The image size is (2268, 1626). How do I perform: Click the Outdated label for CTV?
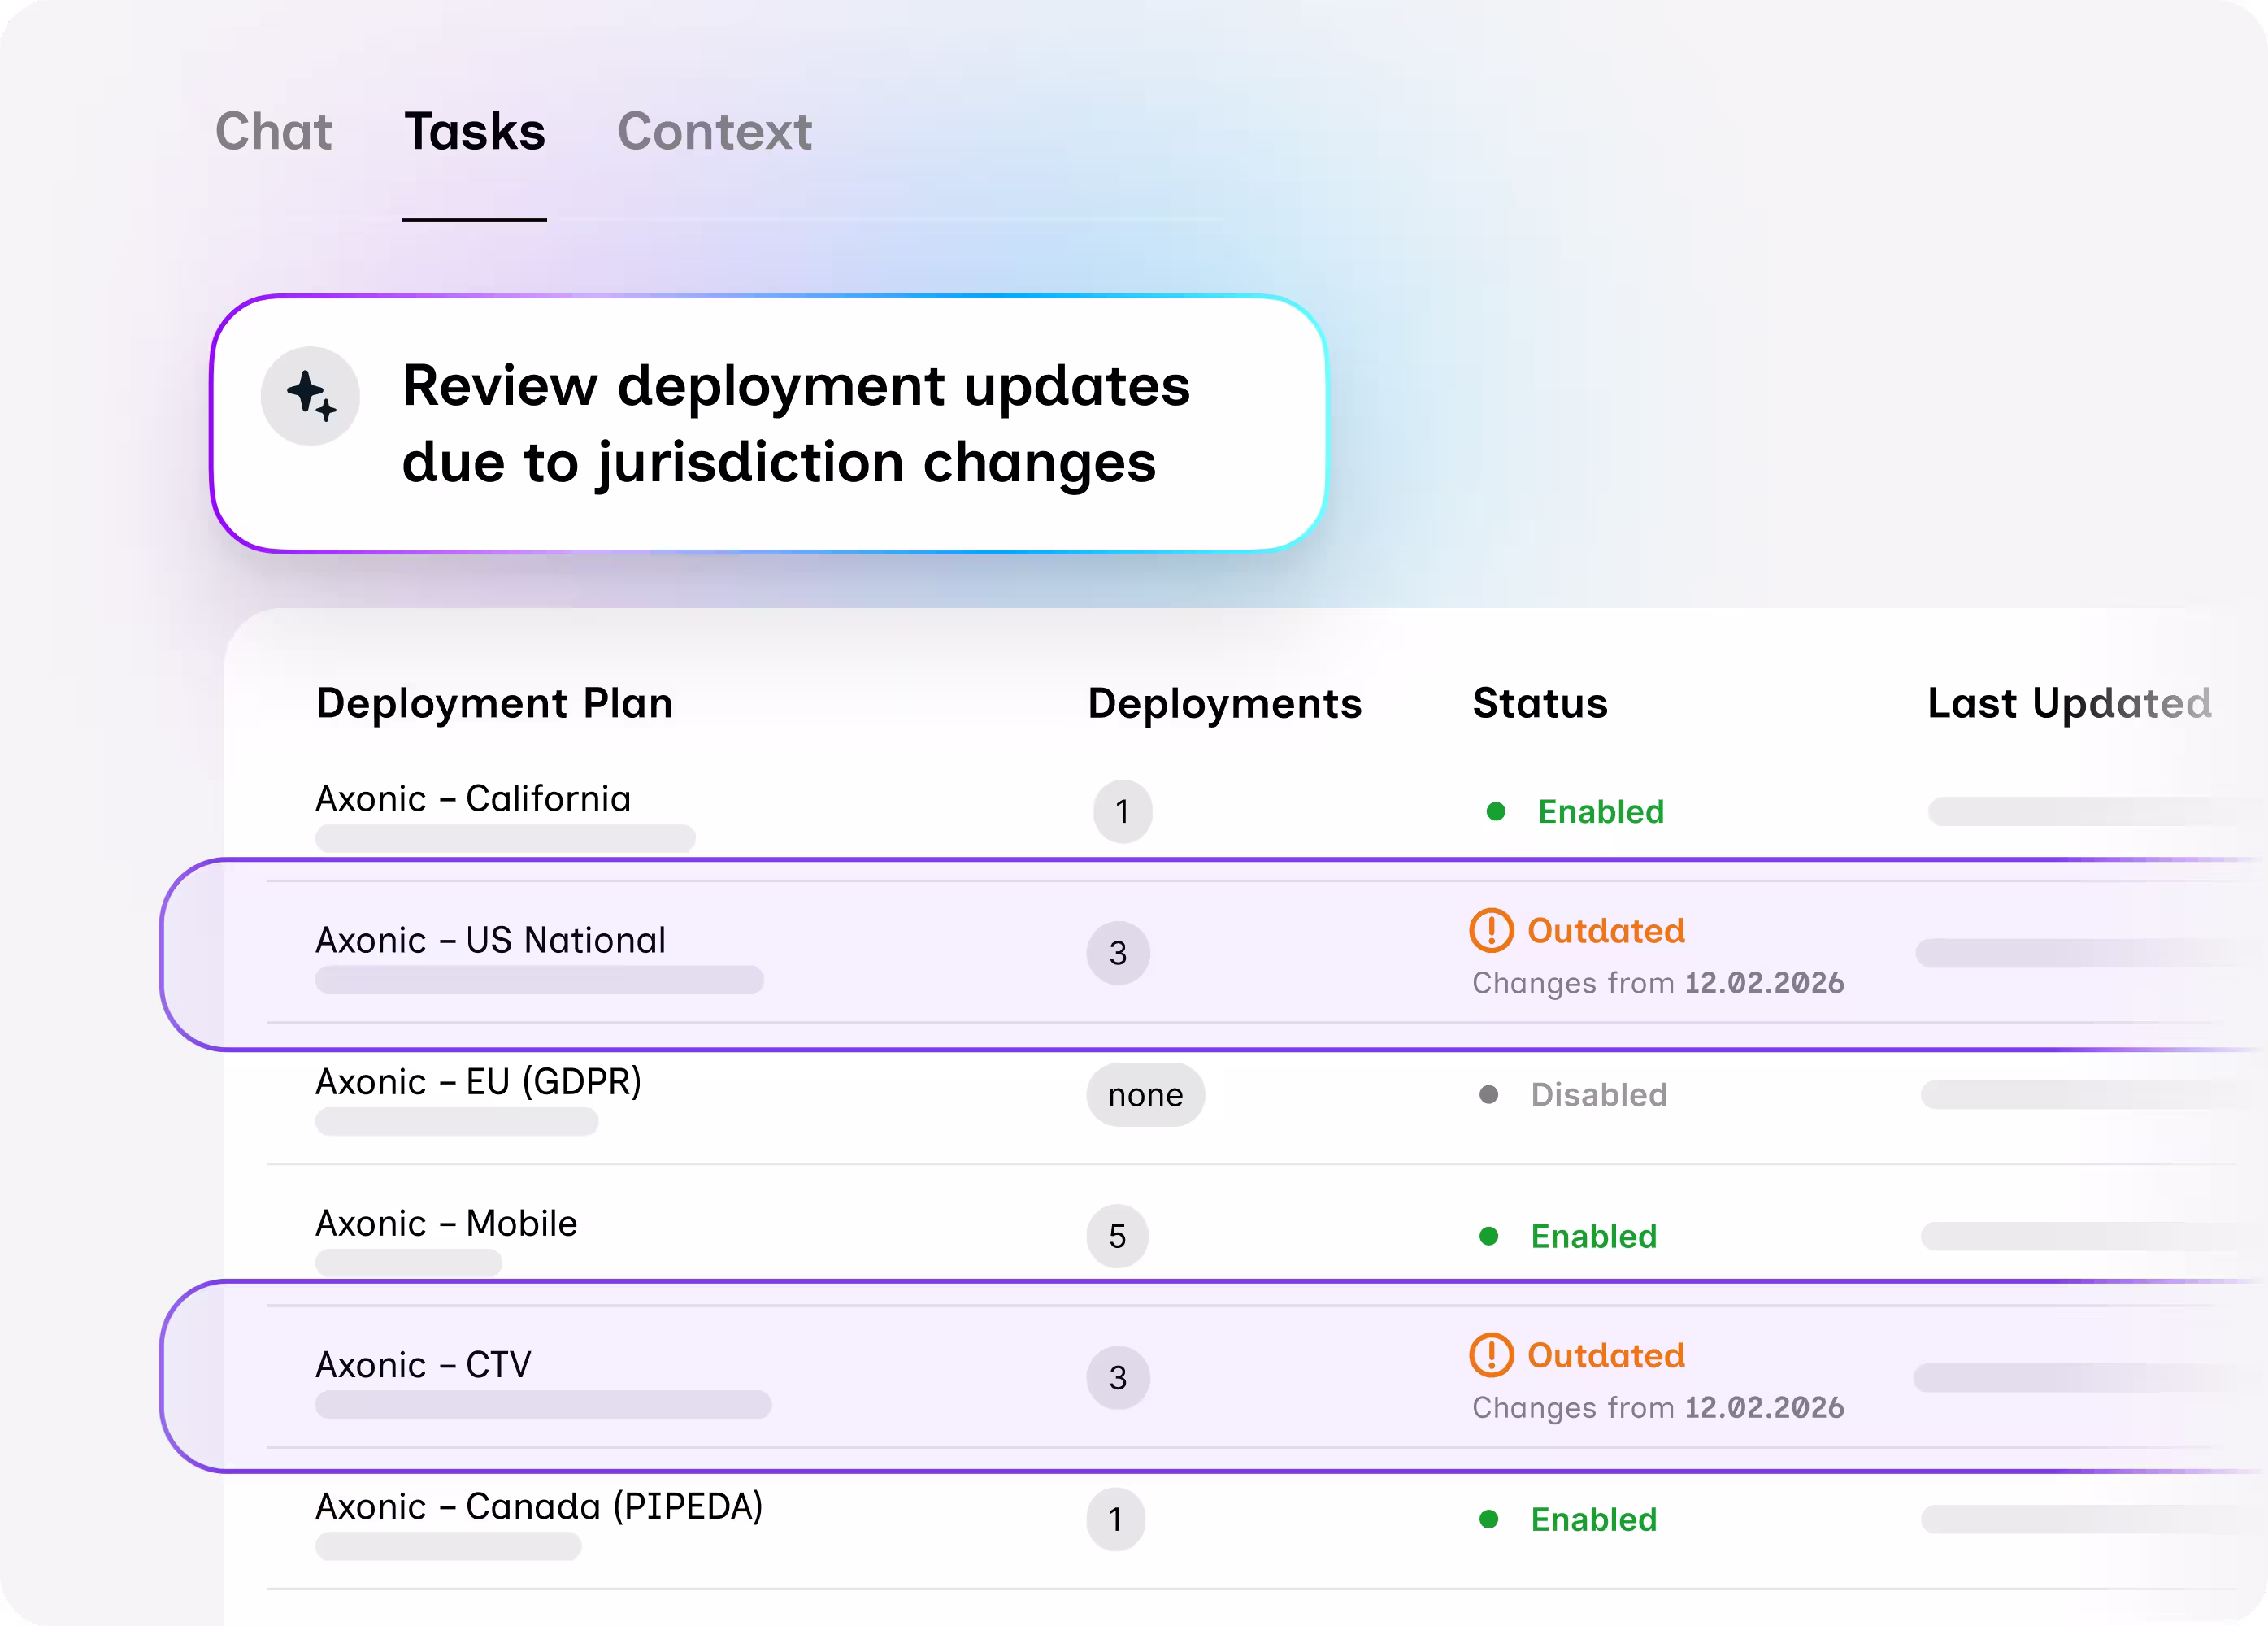coord(1606,1356)
